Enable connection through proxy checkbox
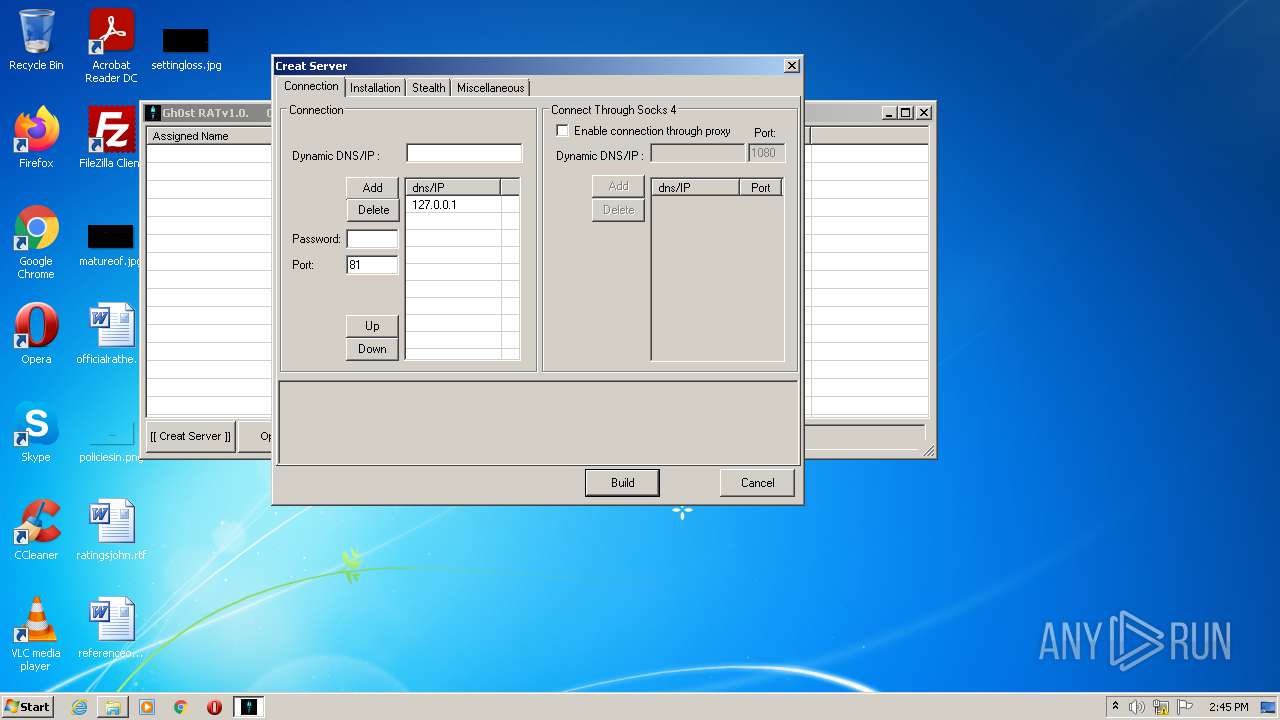This screenshot has height=720, width=1280. pos(562,131)
